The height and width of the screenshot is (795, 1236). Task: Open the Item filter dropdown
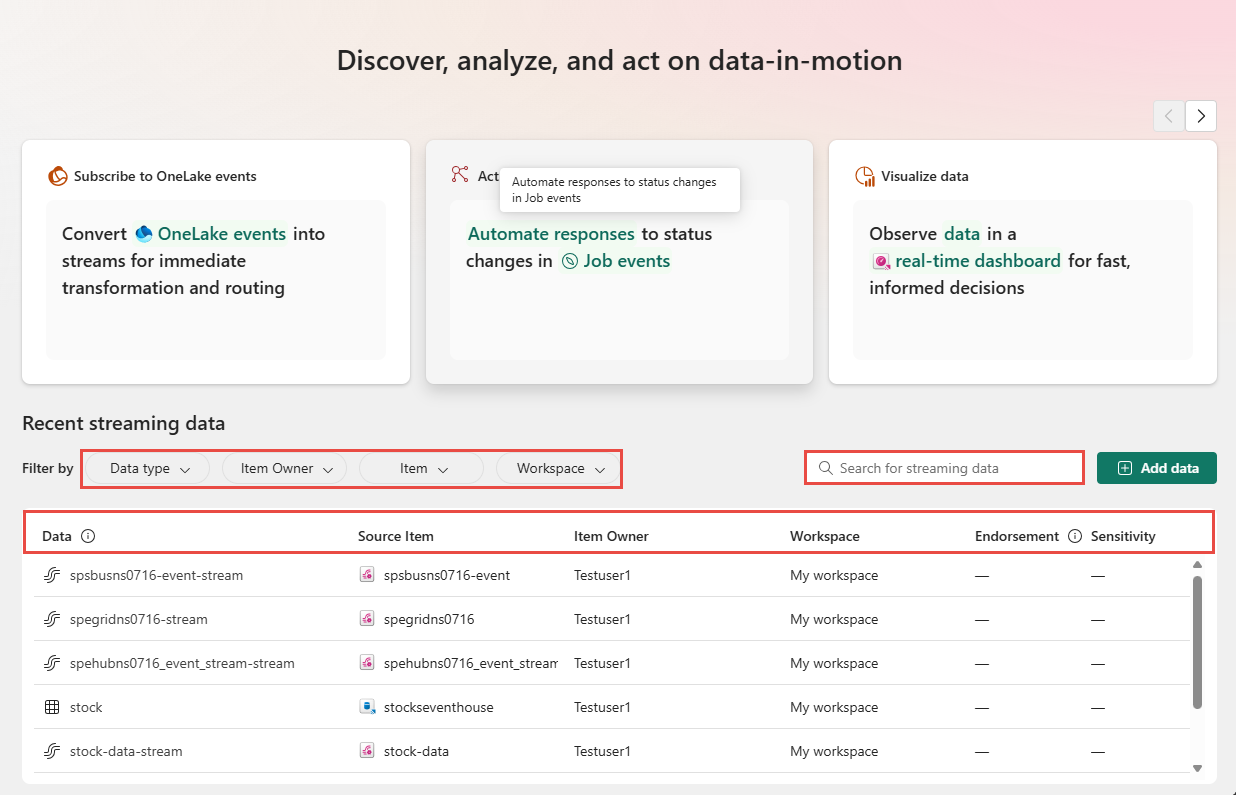(423, 468)
